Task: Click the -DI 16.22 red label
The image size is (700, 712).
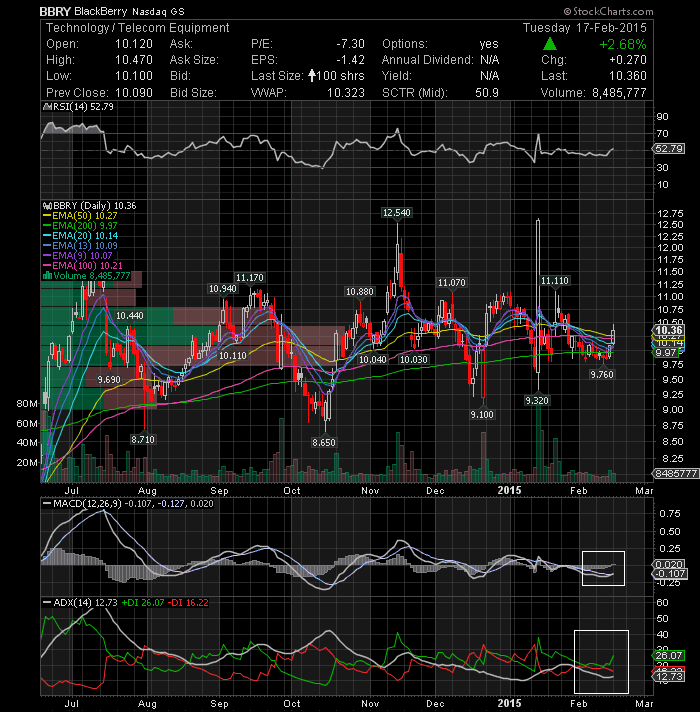Action: pyautogui.click(x=188, y=603)
